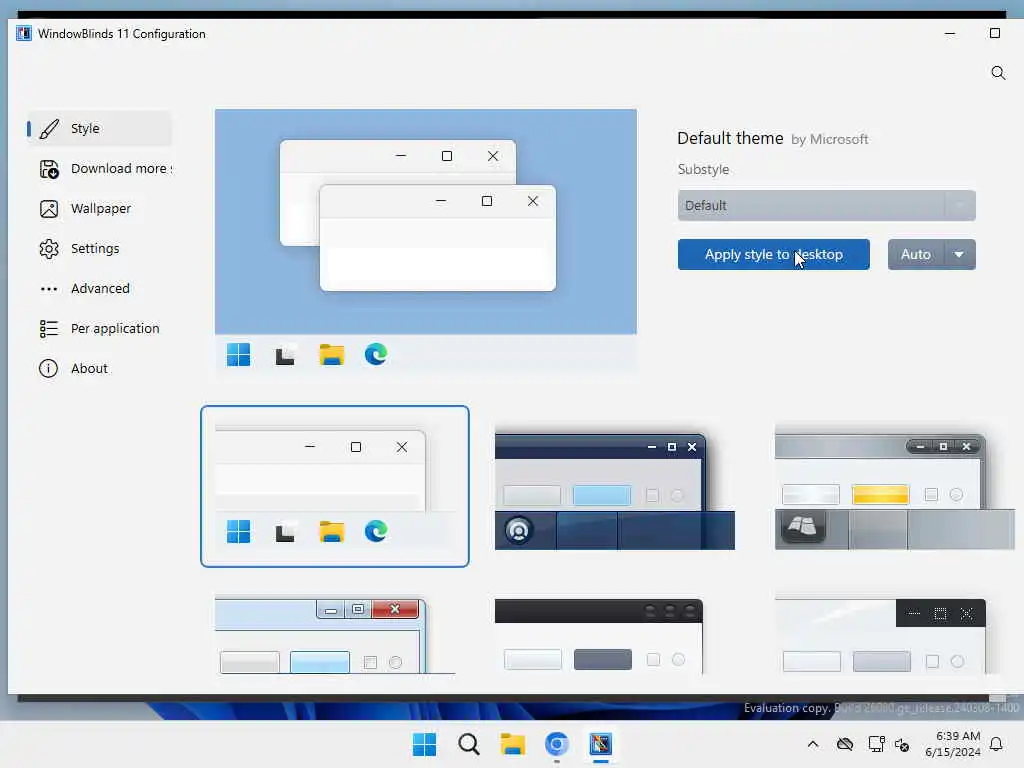The height and width of the screenshot is (768, 1024).
Task: Click the WindowBlinds taskbar icon
Action: pyautogui.click(x=600, y=744)
